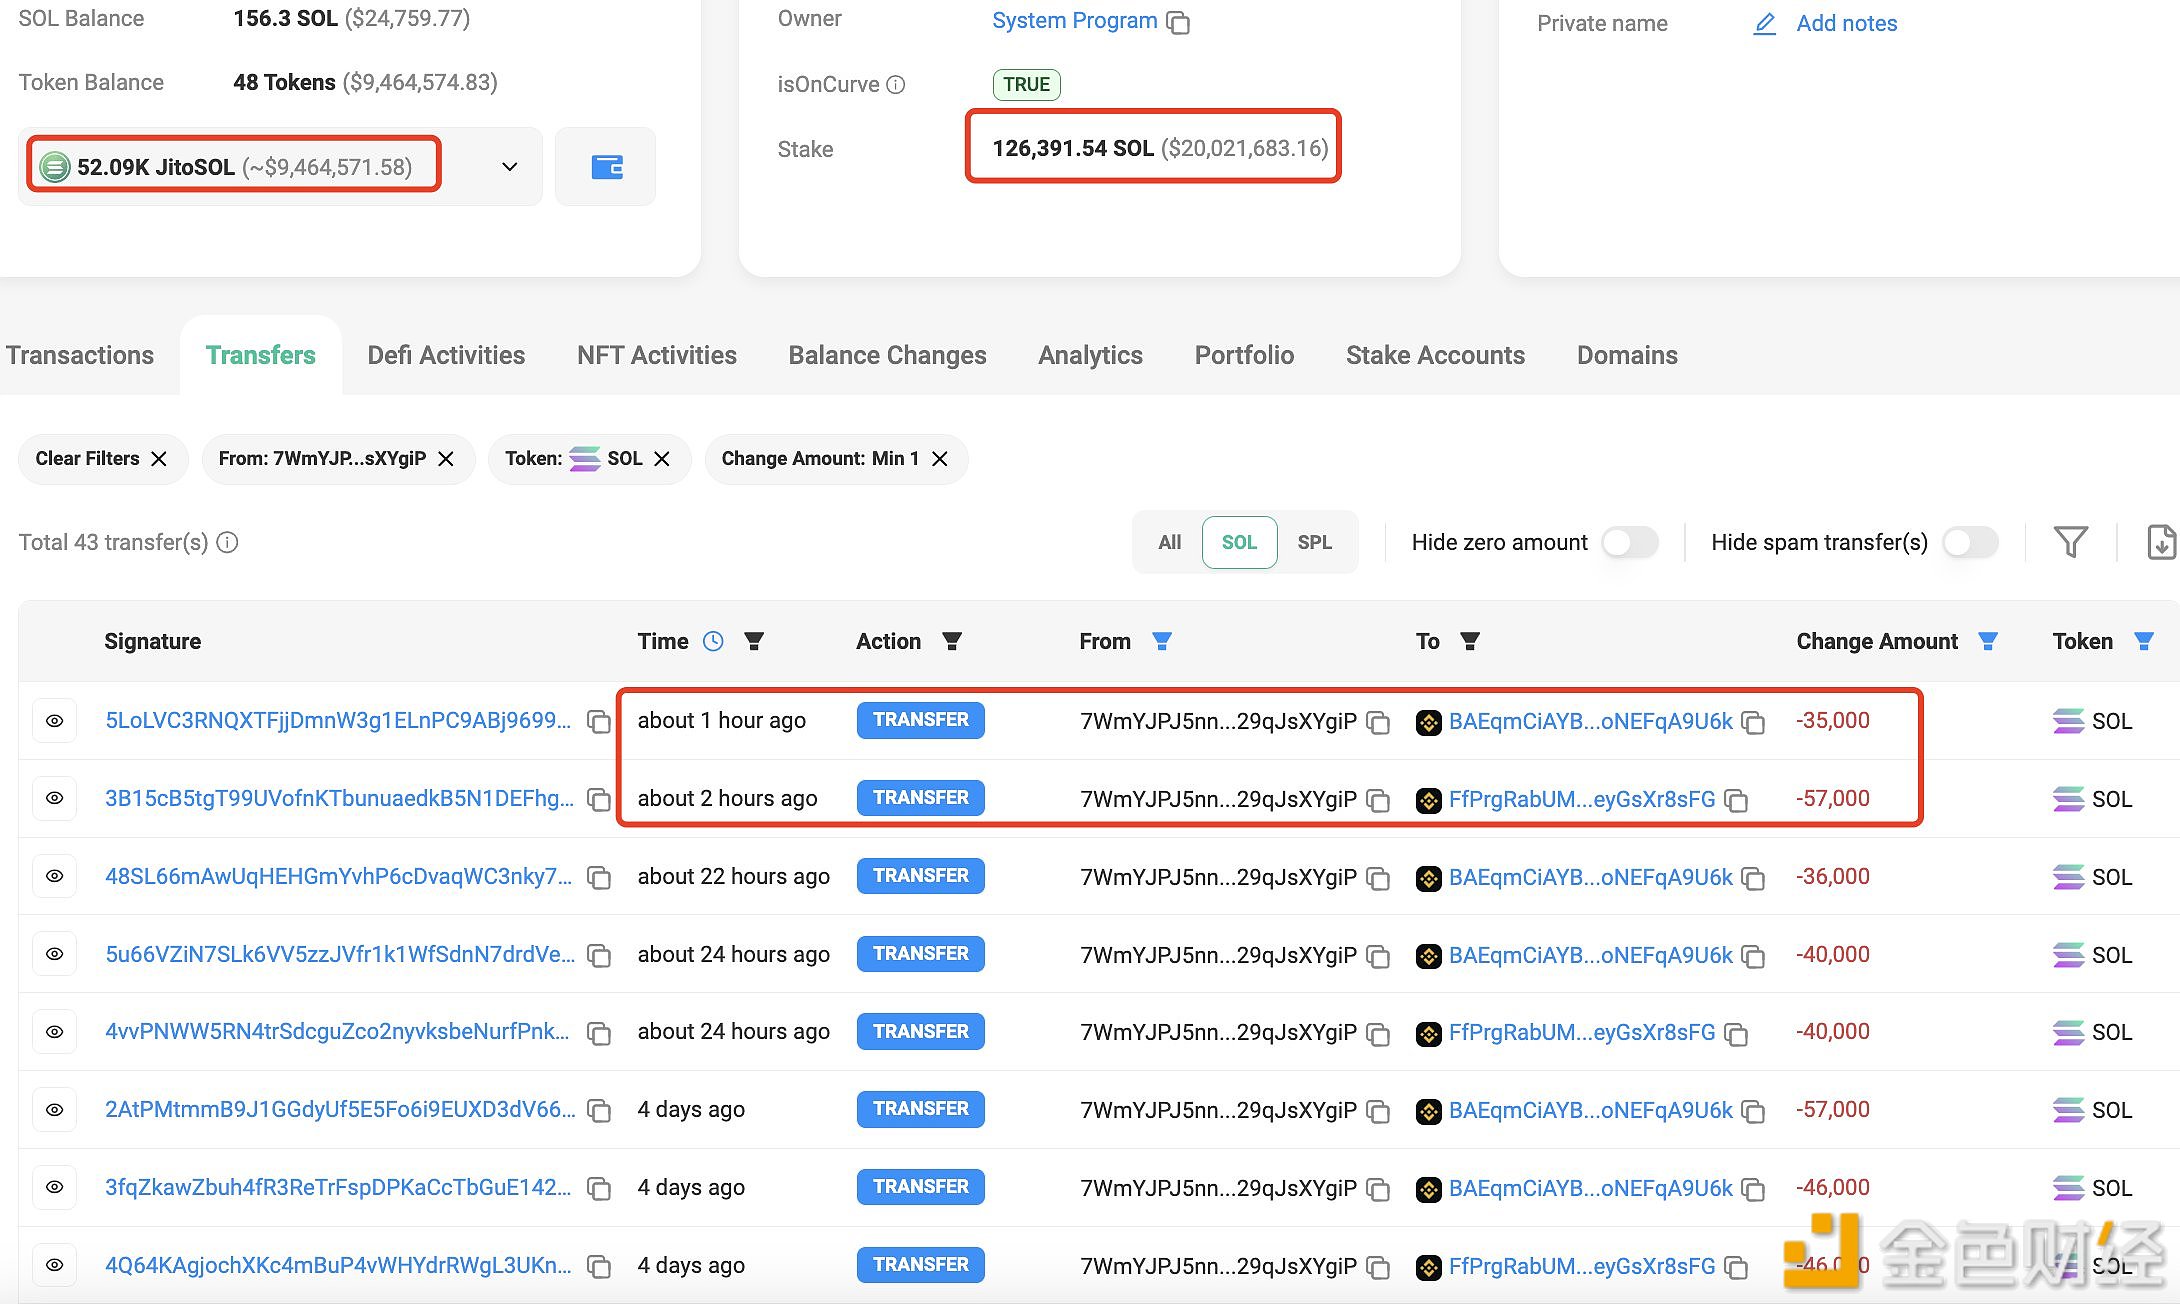Click the SOL filter toggle button
2180x1304 pixels.
(x=1240, y=542)
